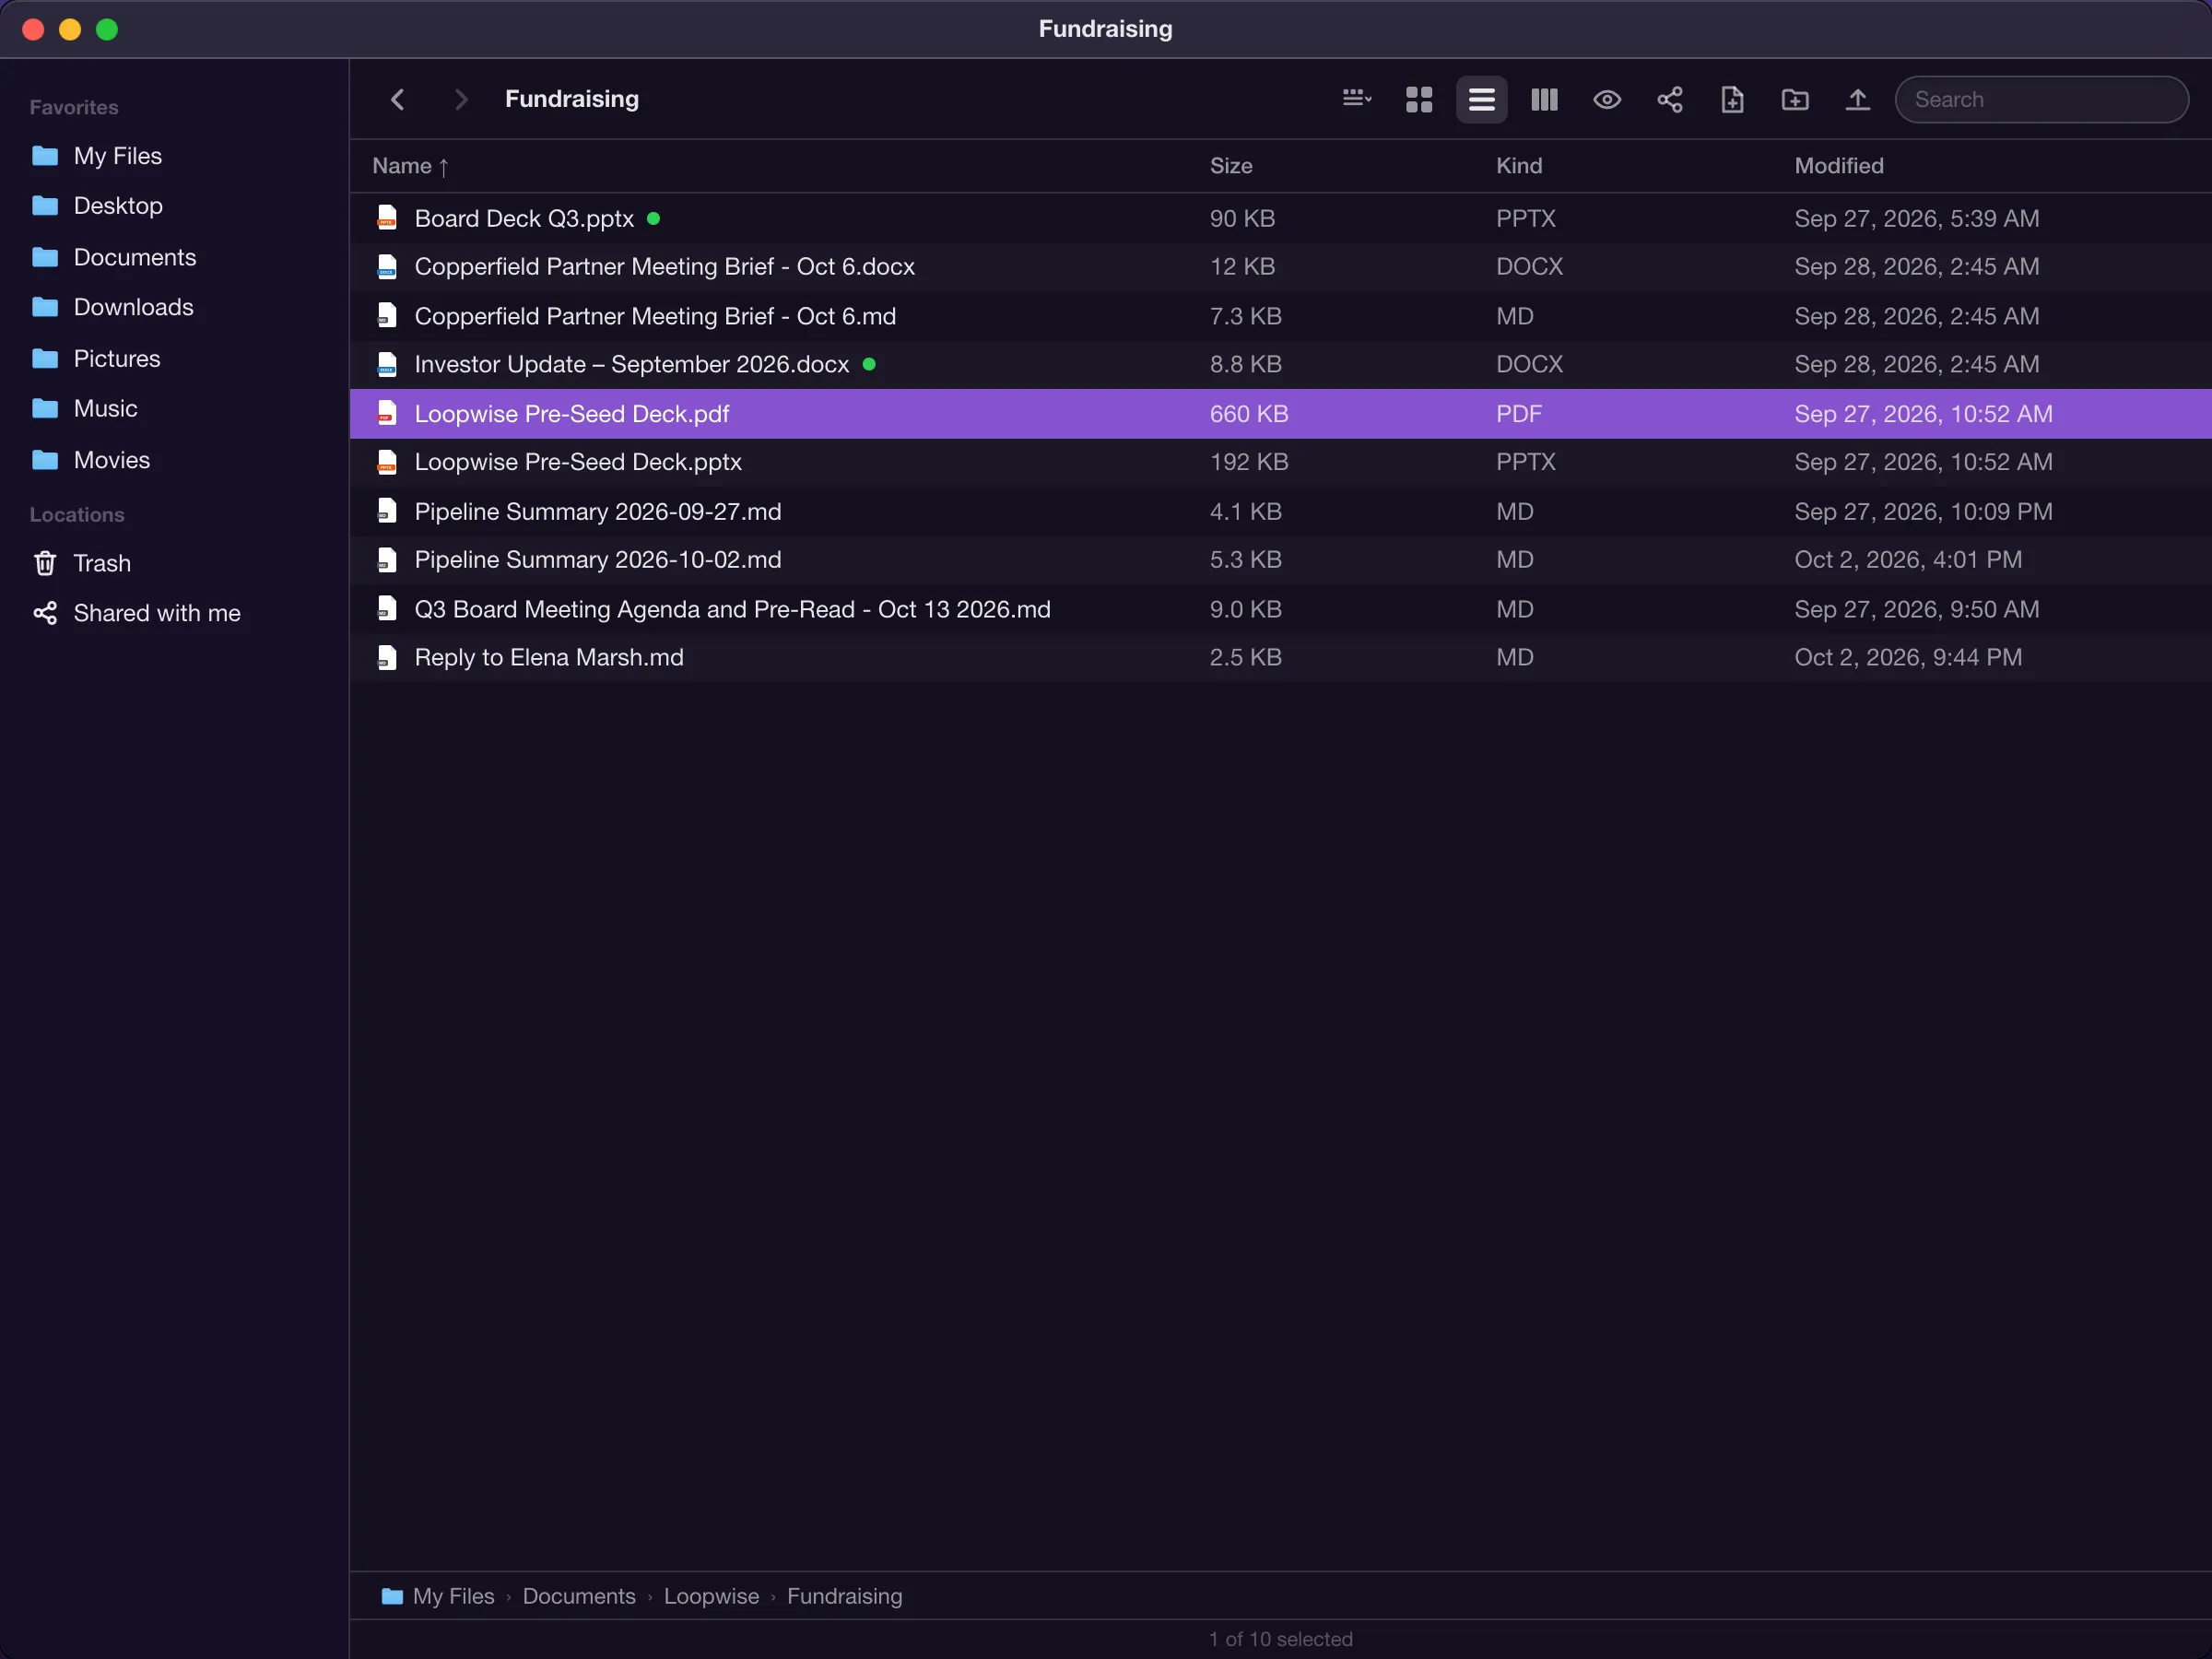Click the Copperfield Brief .docx file icon
The height and width of the screenshot is (1659, 2212).
point(387,267)
